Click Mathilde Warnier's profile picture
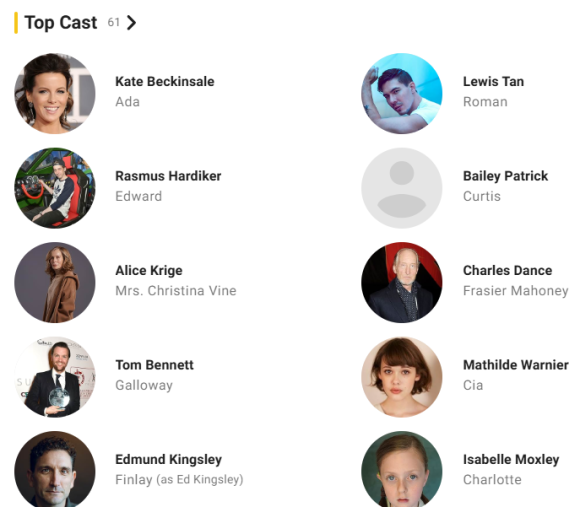Screen dimensions: 580x507 pyautogui.click(x=402, y=377)
